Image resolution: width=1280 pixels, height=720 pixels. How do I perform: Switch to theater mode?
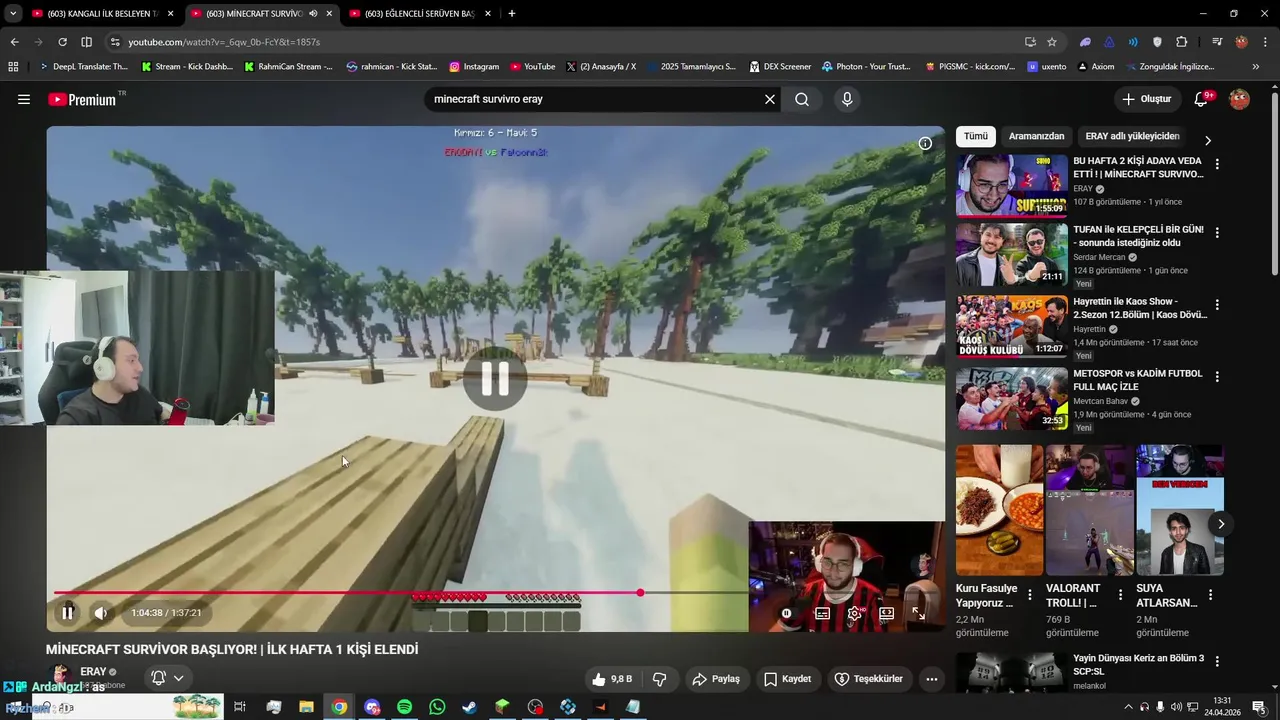tap(886, 613)
